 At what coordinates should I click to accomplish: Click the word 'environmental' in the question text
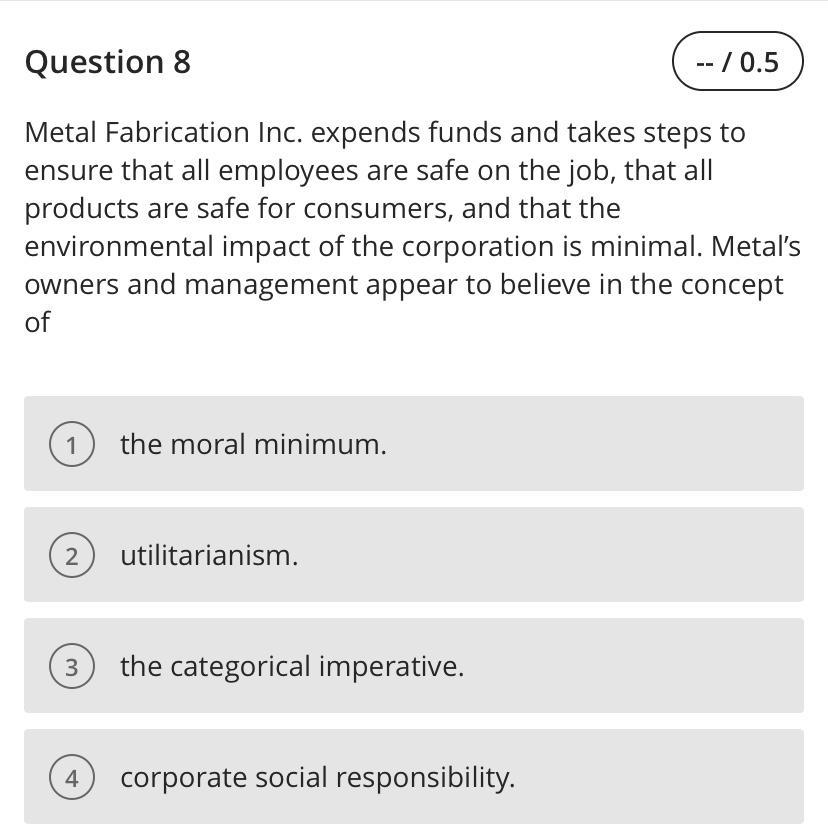point(119,247)
